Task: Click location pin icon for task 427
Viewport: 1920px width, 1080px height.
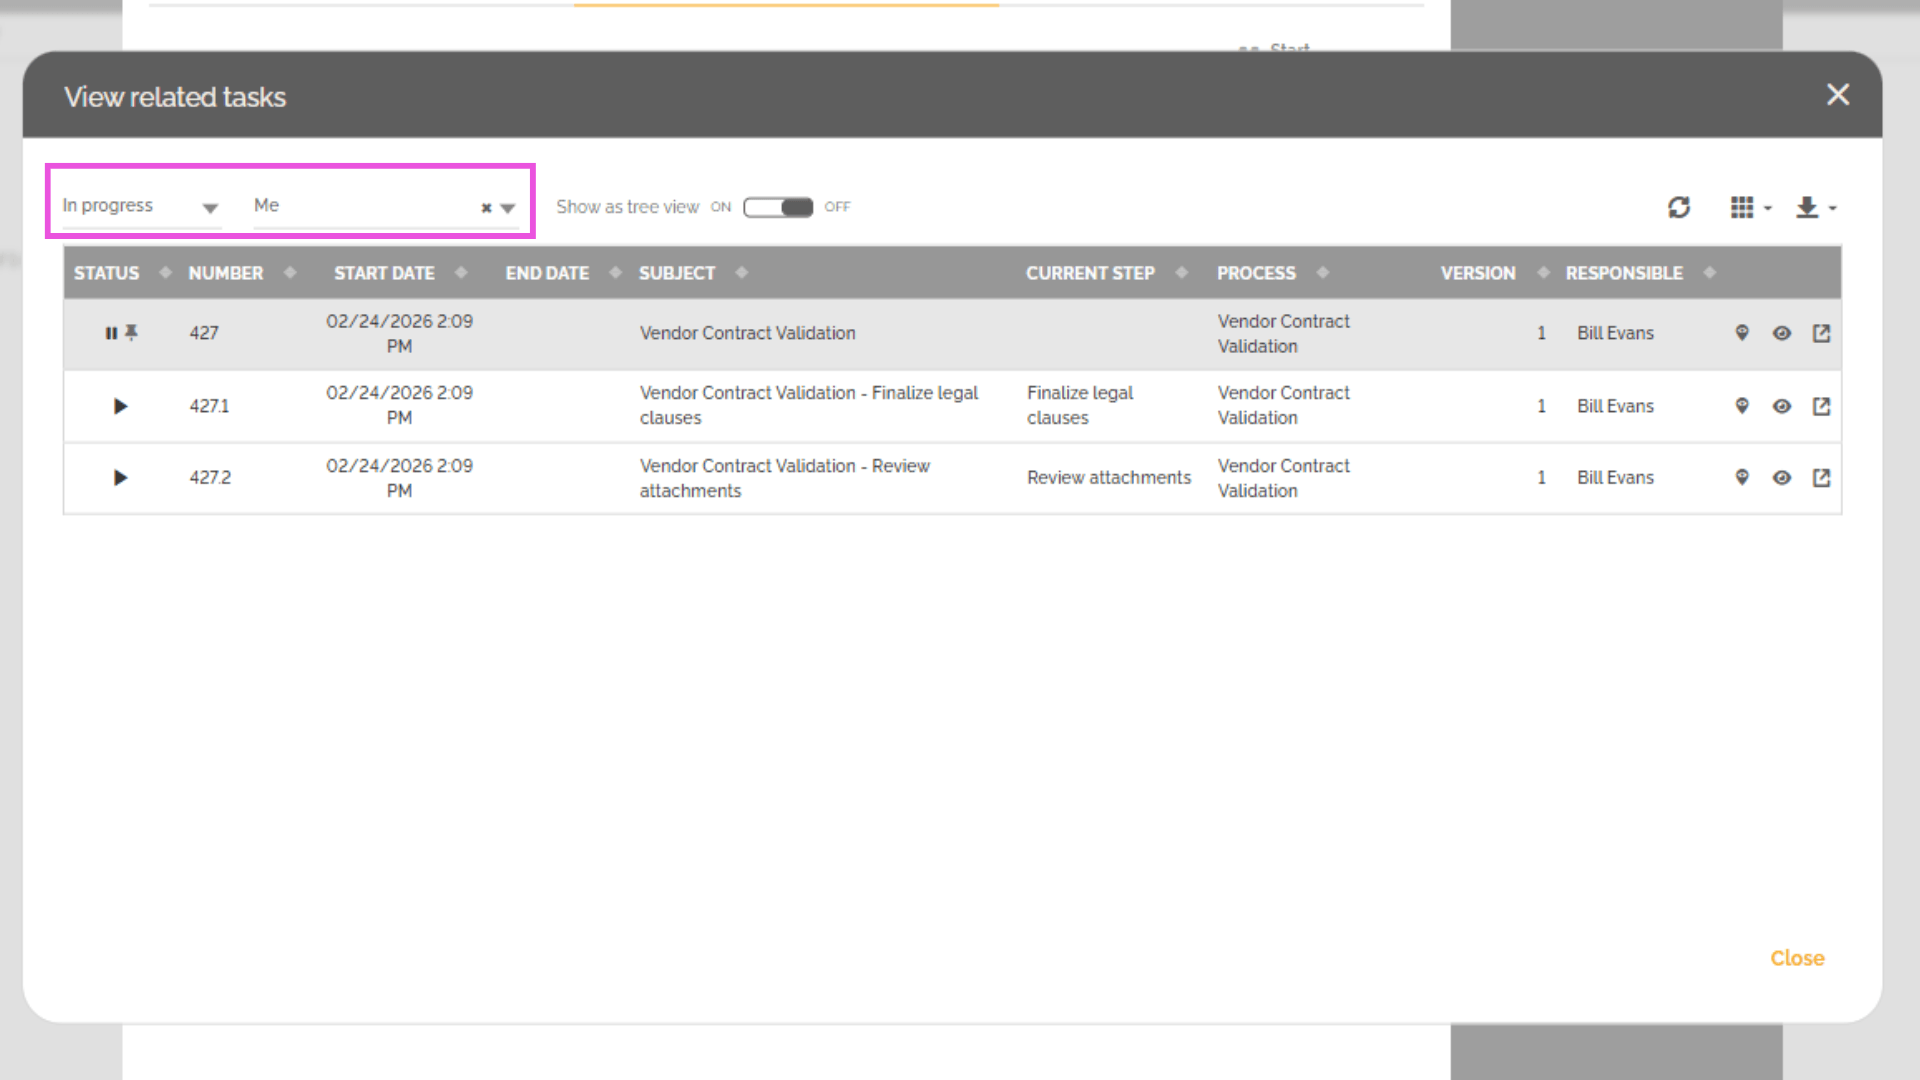Action: point(1742,333)
